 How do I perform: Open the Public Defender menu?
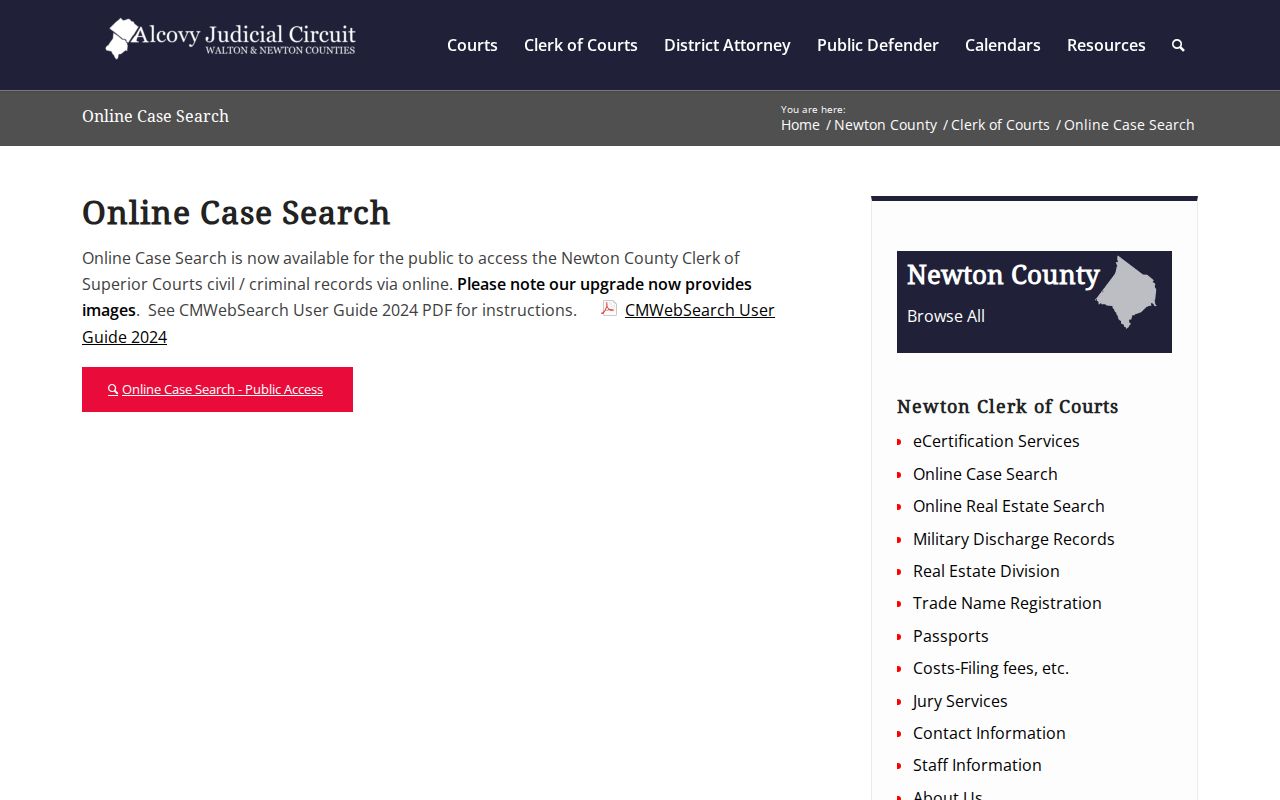(878, 45)
